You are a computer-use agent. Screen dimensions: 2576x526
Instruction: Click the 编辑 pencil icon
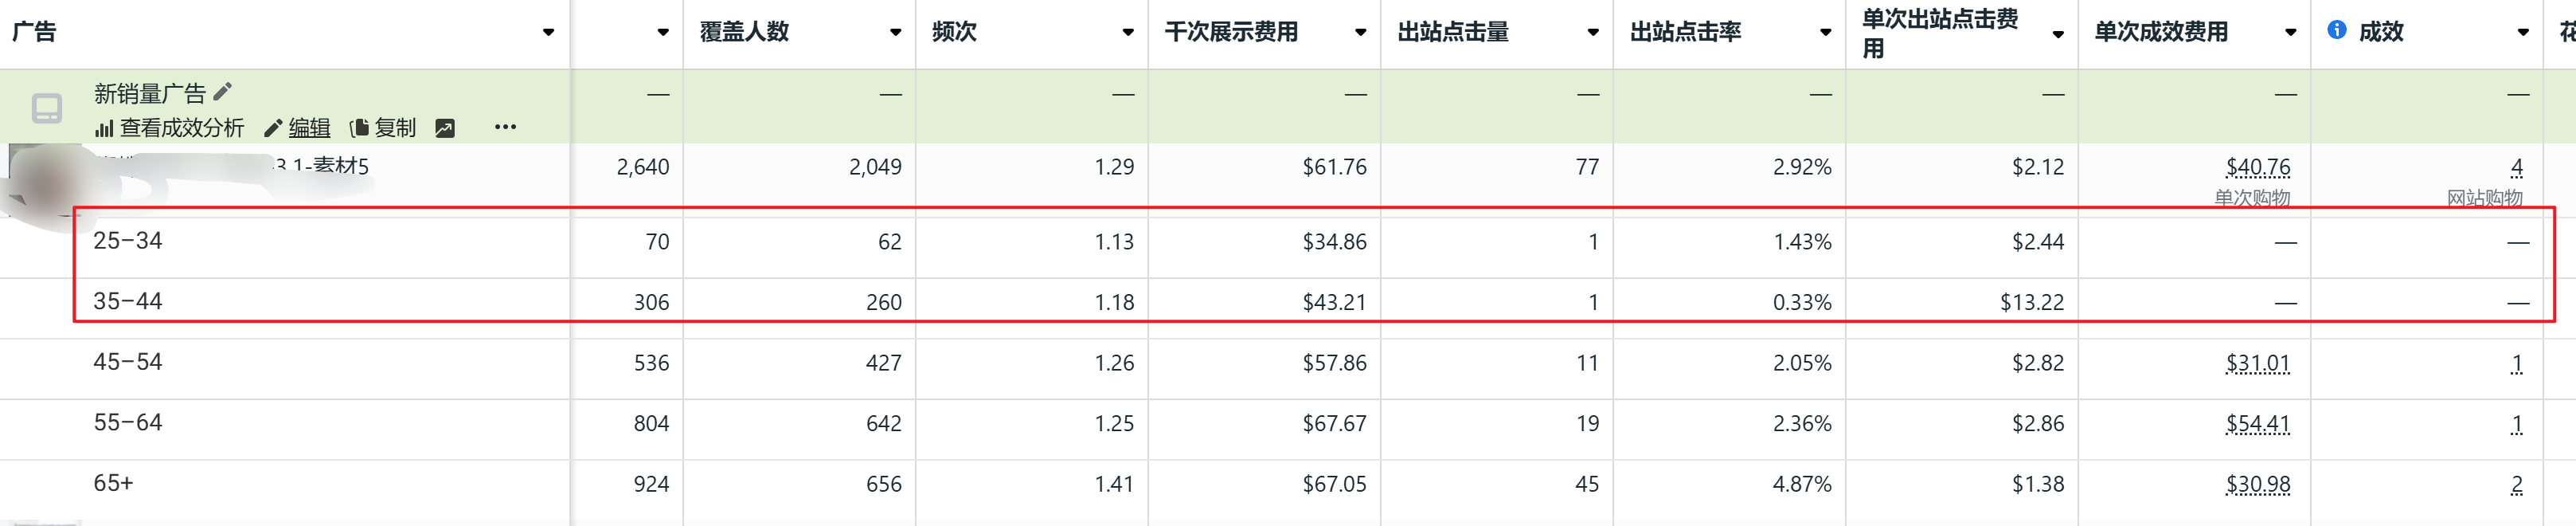click(x=272, y=128)
